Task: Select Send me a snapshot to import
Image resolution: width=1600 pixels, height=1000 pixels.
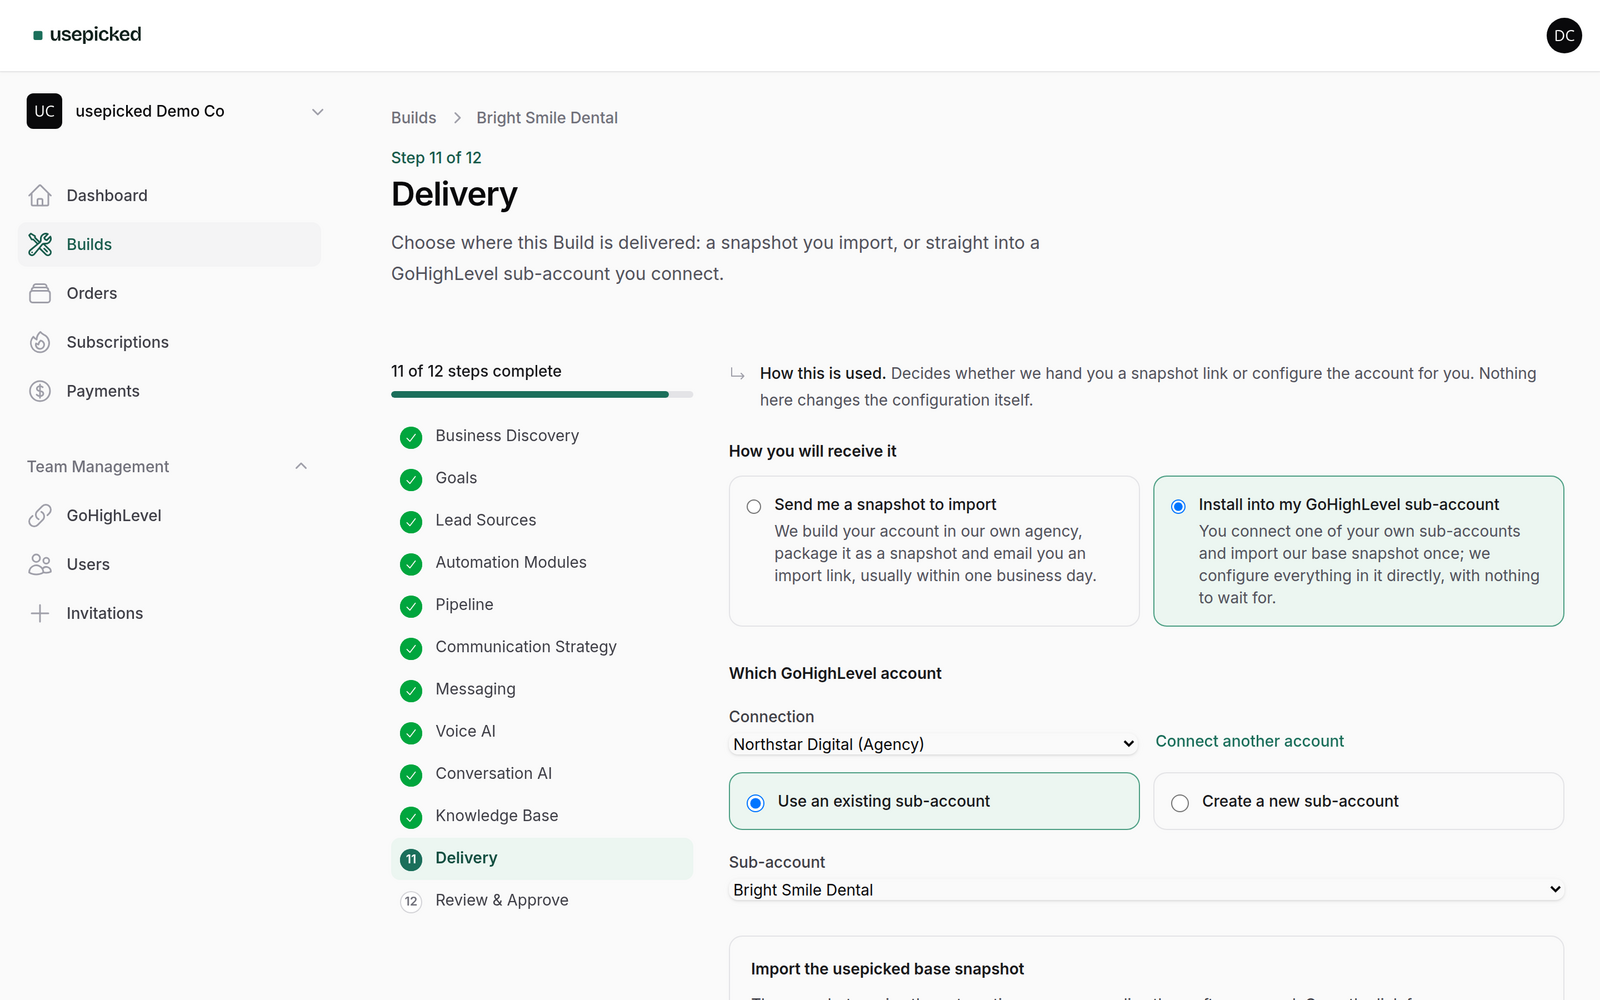Action: pyautogui.click(x=934, y=551)
